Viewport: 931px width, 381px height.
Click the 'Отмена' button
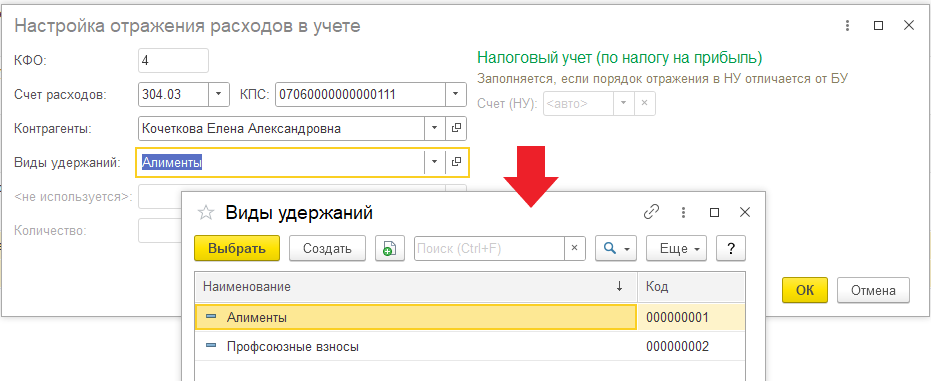(873, 290)
